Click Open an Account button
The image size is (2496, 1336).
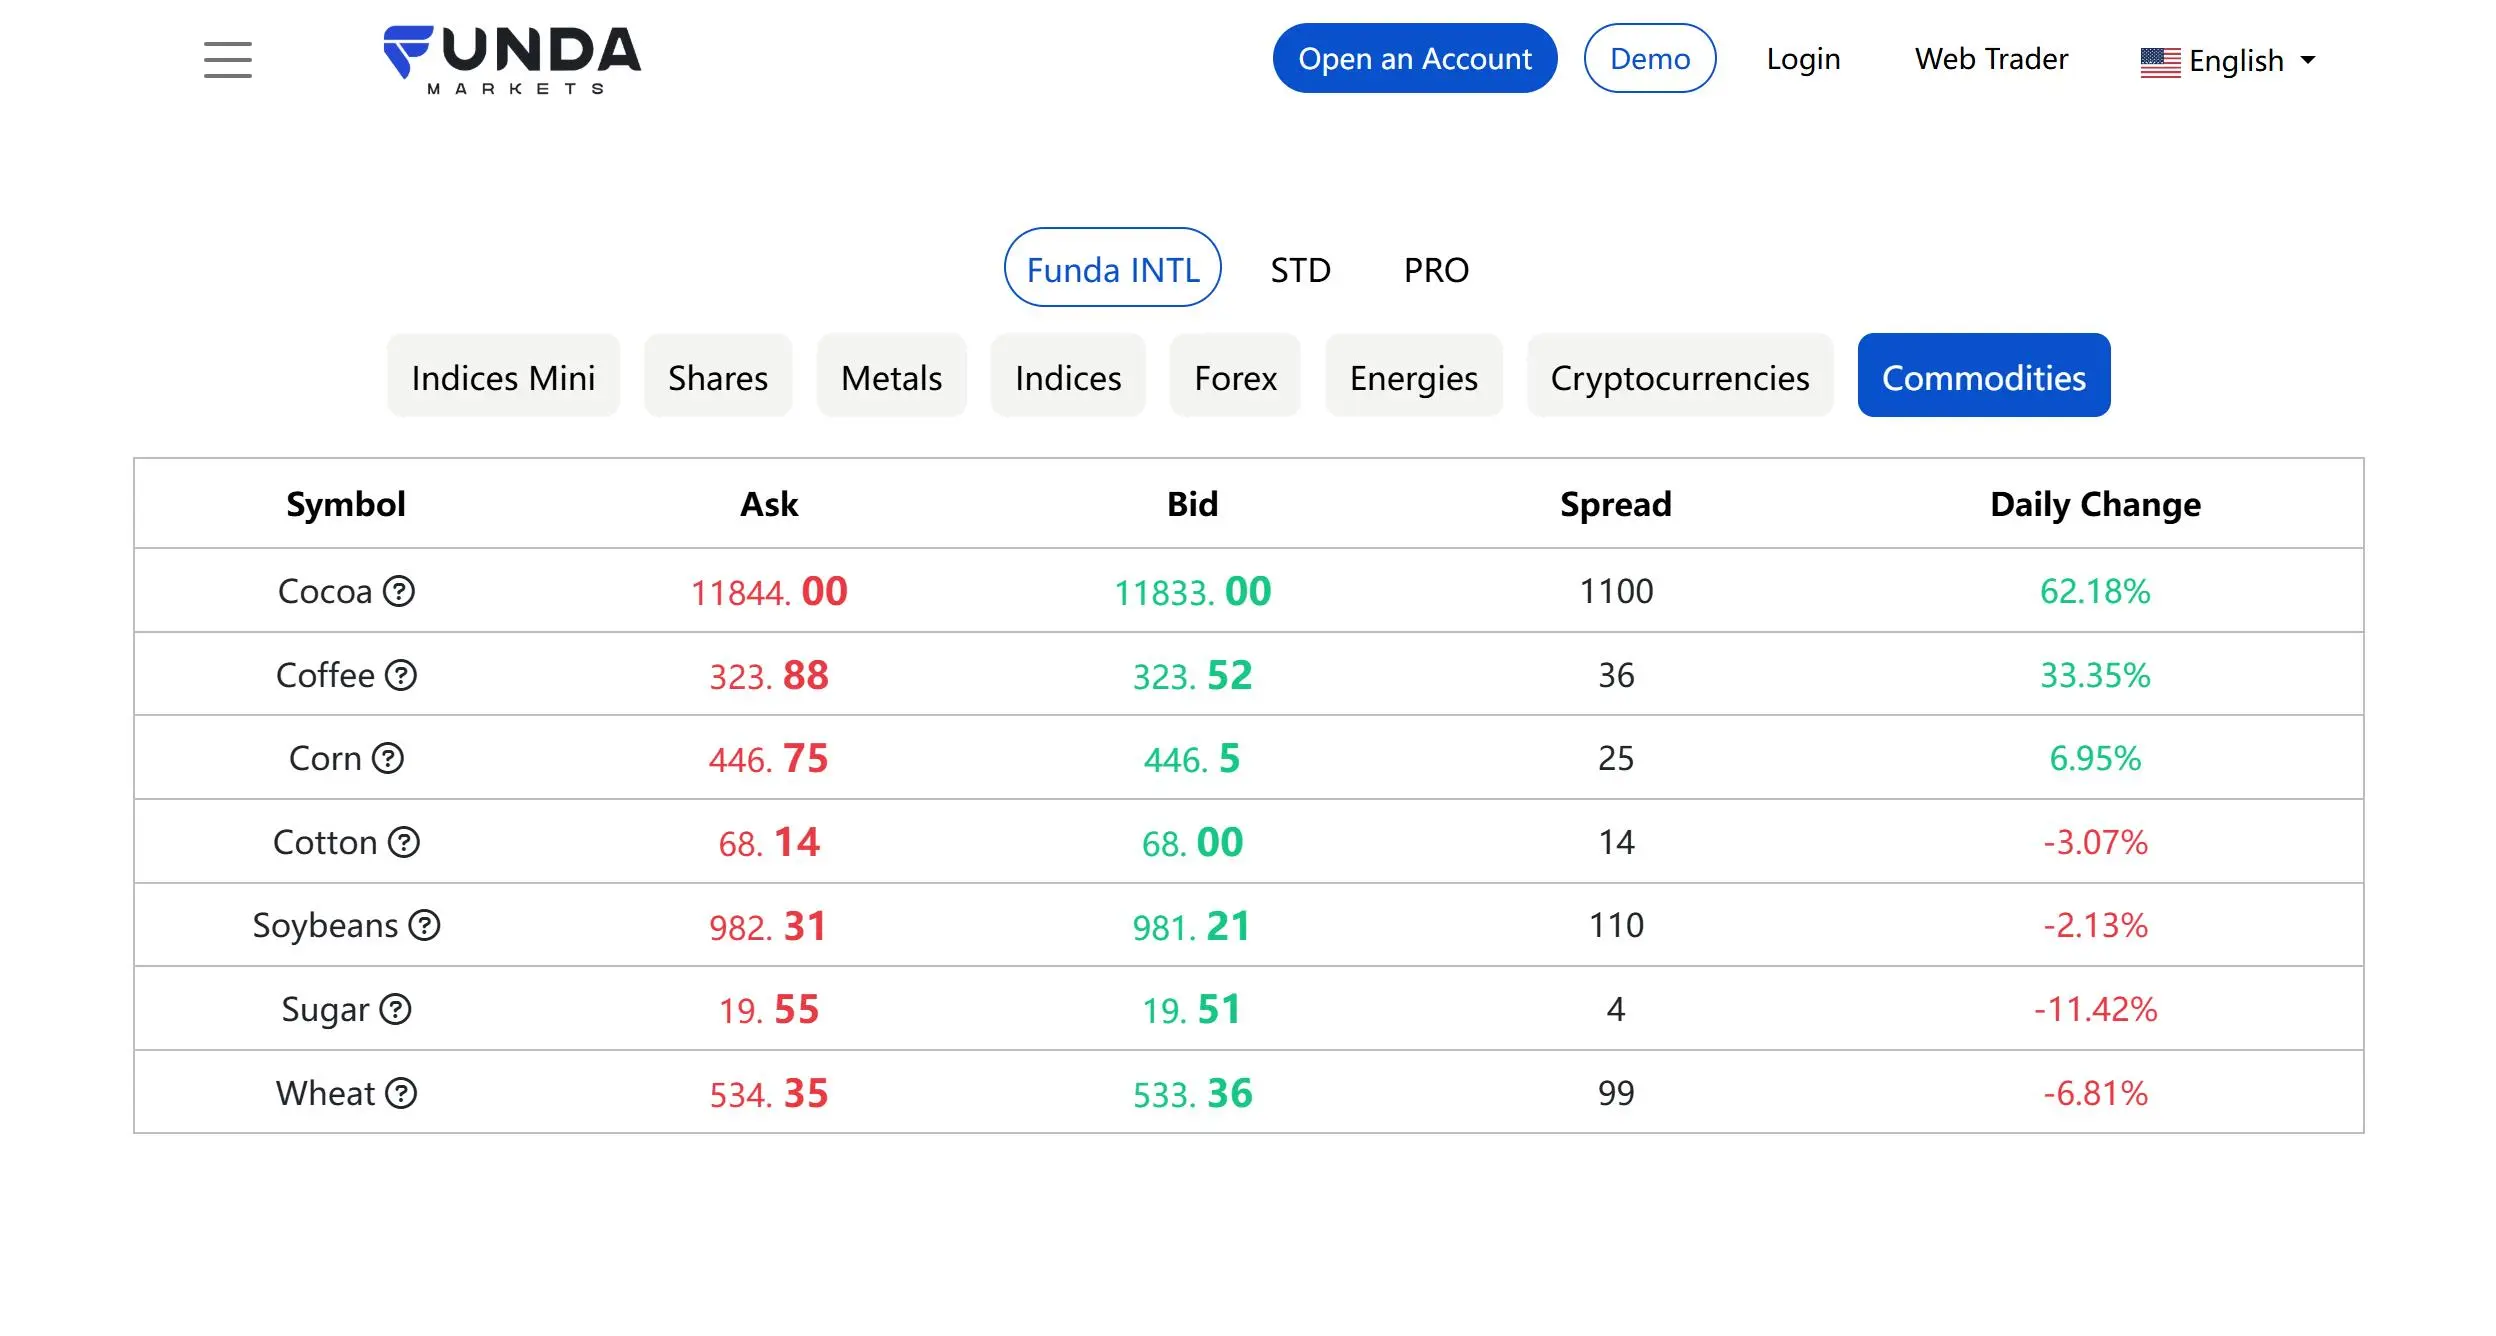tap(1414, 58)
